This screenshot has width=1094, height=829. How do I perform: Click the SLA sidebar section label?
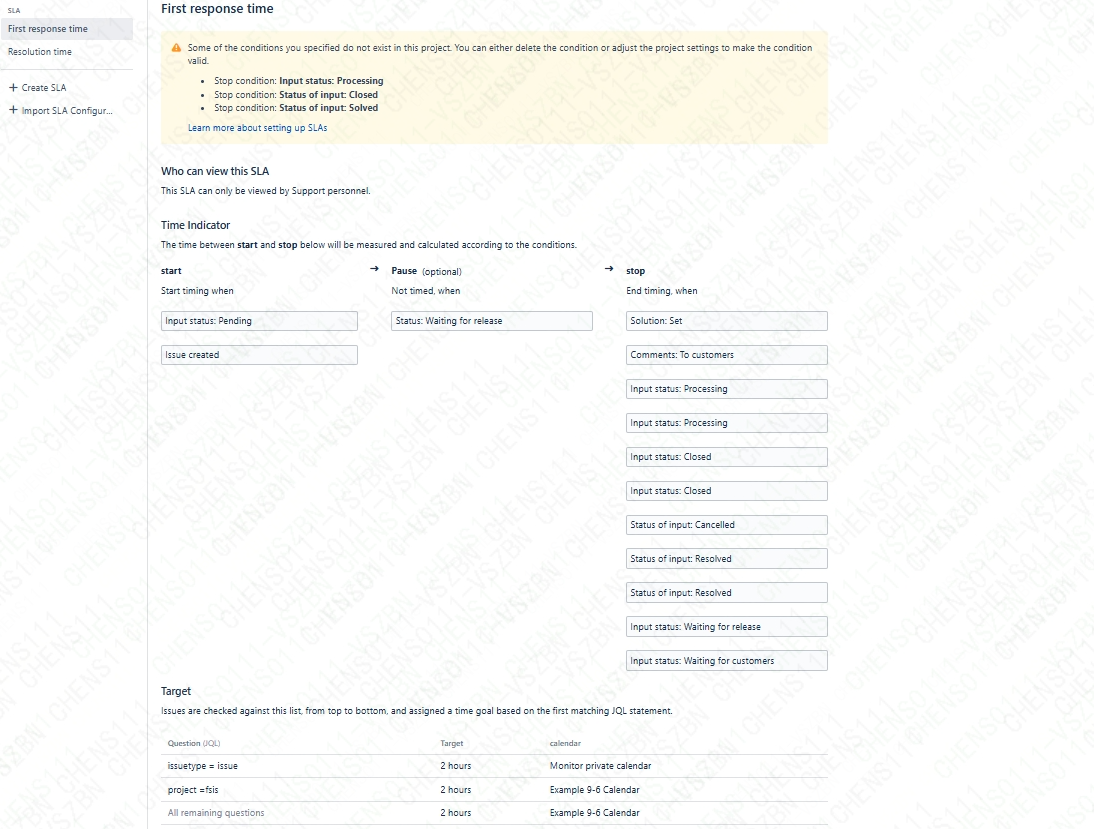14,10
